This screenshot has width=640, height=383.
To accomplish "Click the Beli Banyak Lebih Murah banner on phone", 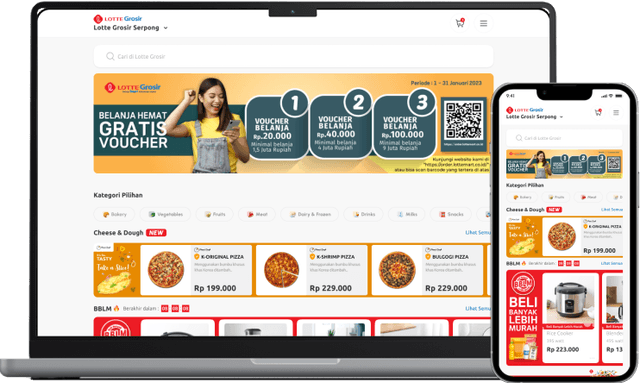I will click(523, 318).
